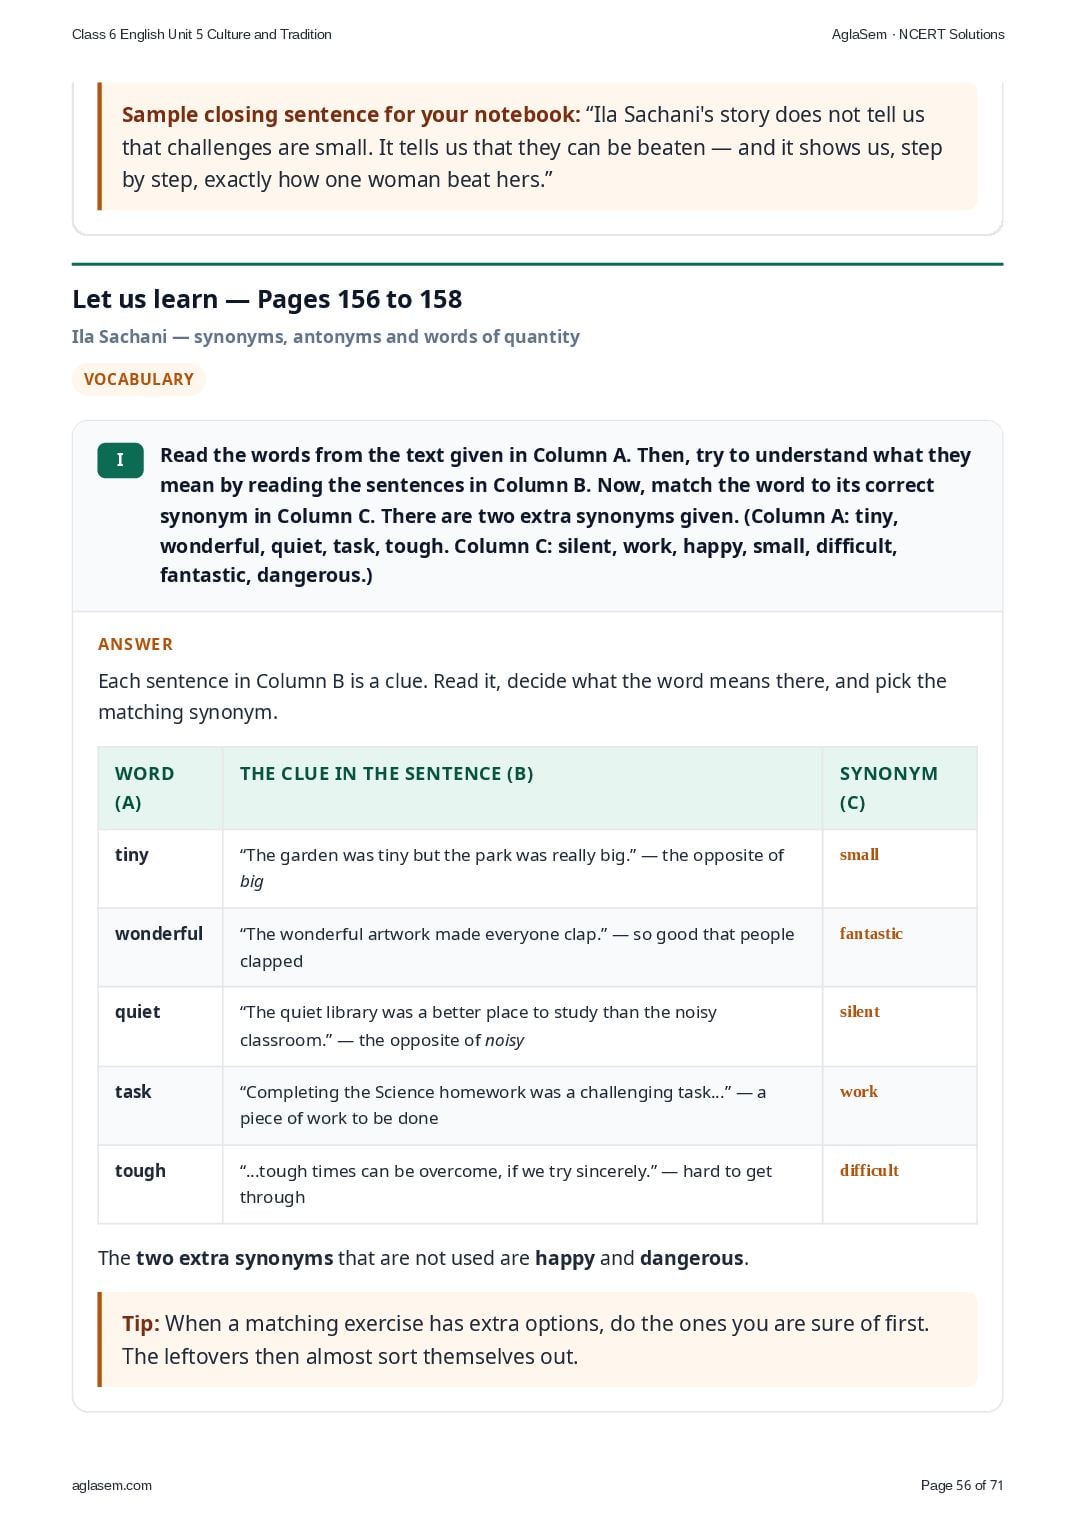Click the synonym 'difficult' for tough
Viewport: 1076px width, 1522px height.
(x=869, y=1170)
